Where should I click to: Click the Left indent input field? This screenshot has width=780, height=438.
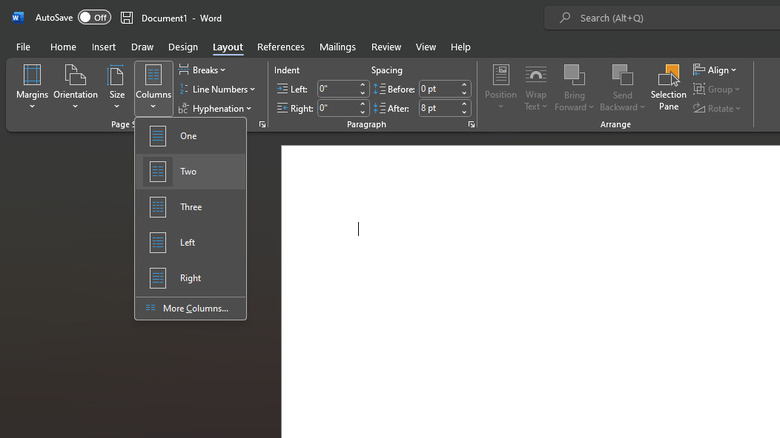click(336, 89)
